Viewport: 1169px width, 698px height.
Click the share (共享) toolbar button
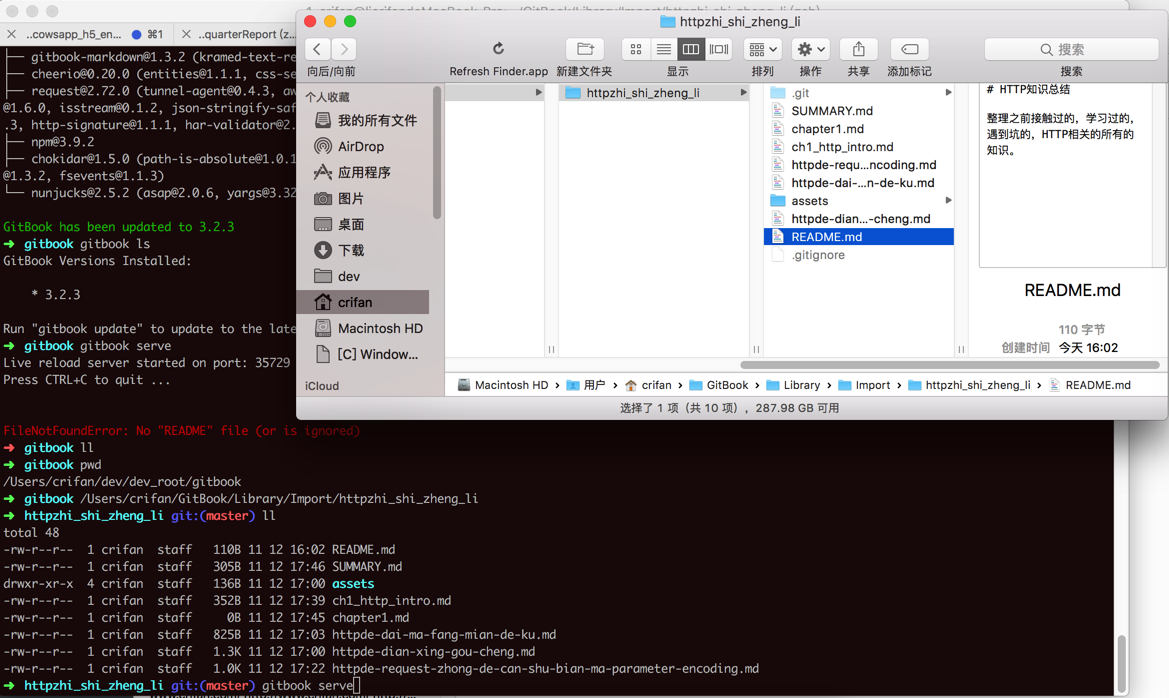[859, 49]
